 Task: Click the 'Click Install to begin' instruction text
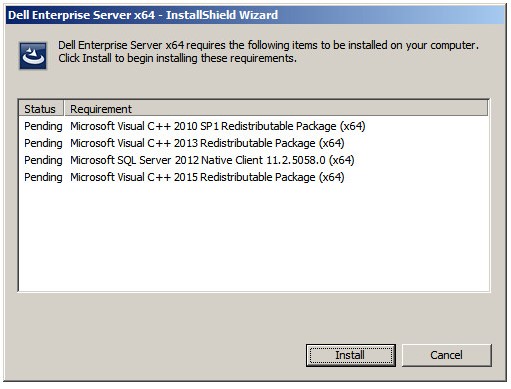tap(177, 58)
